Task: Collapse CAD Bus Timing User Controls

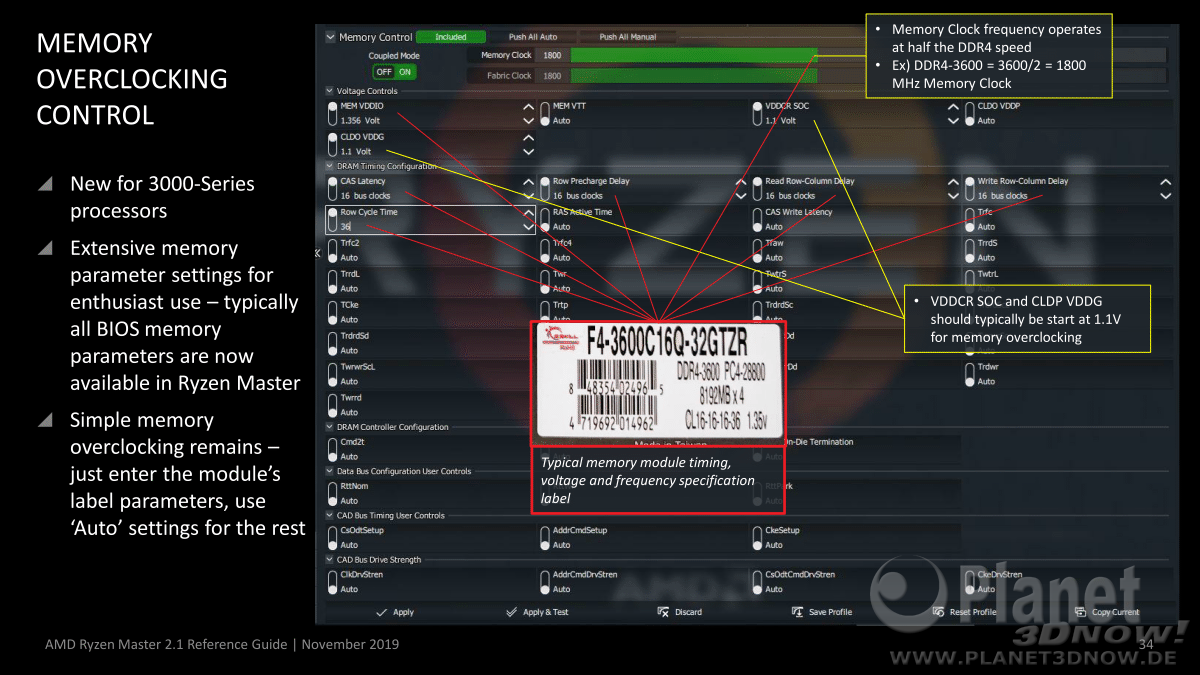Action: coord(330,515)
